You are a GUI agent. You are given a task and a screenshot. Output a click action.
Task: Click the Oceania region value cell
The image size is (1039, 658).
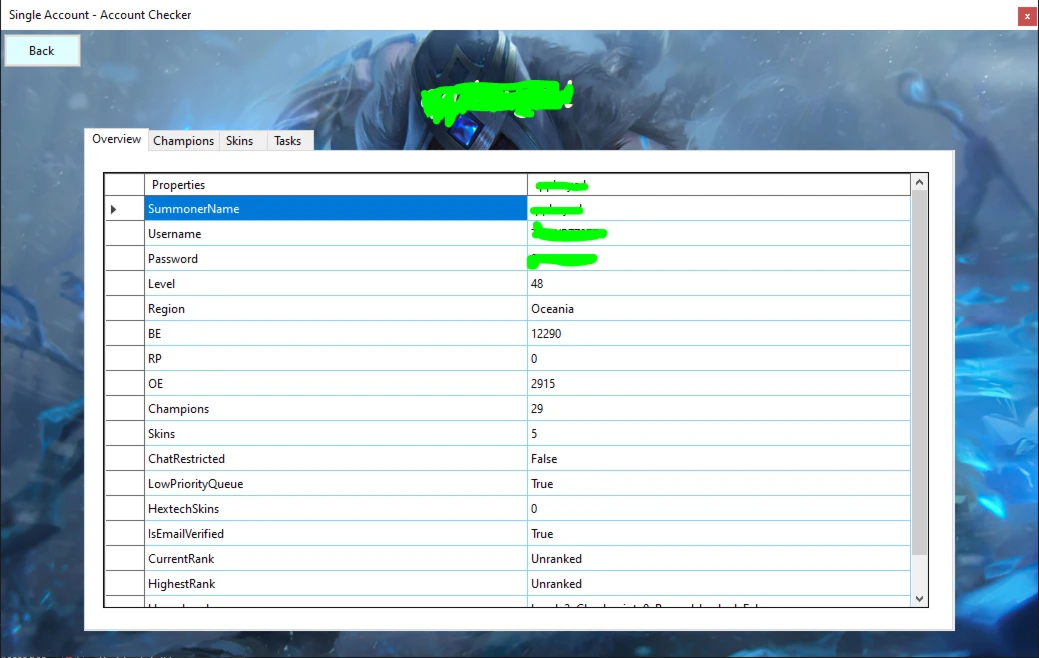coord(718,309)
